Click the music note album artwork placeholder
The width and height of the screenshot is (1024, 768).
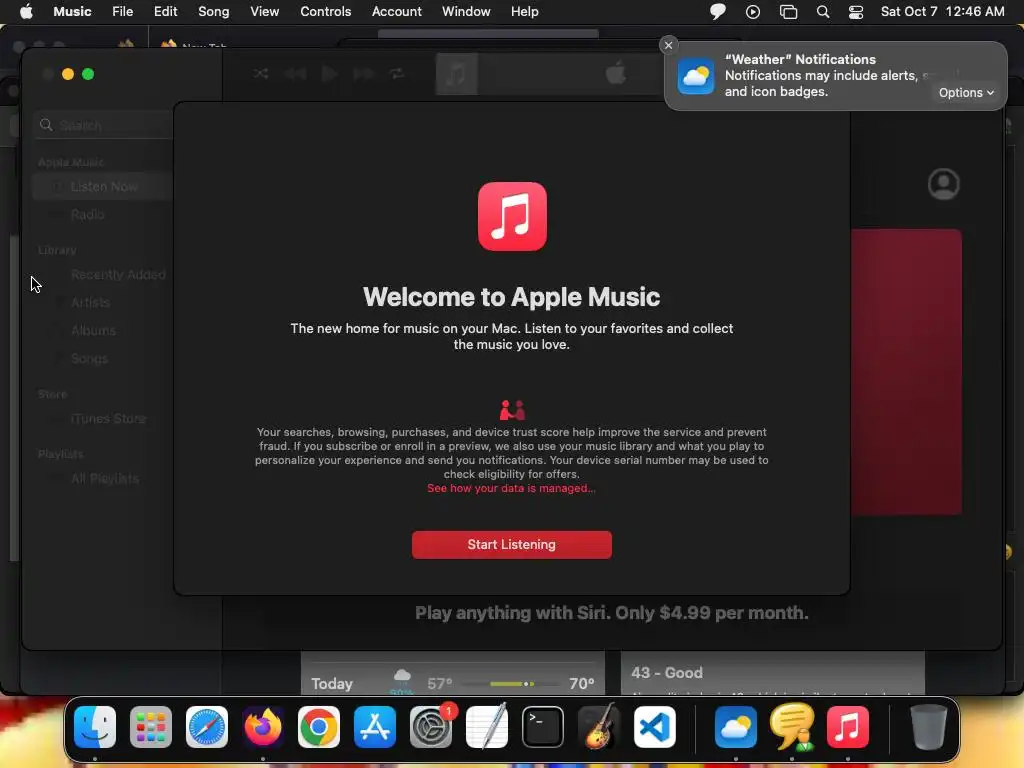[x=456, y=73]
